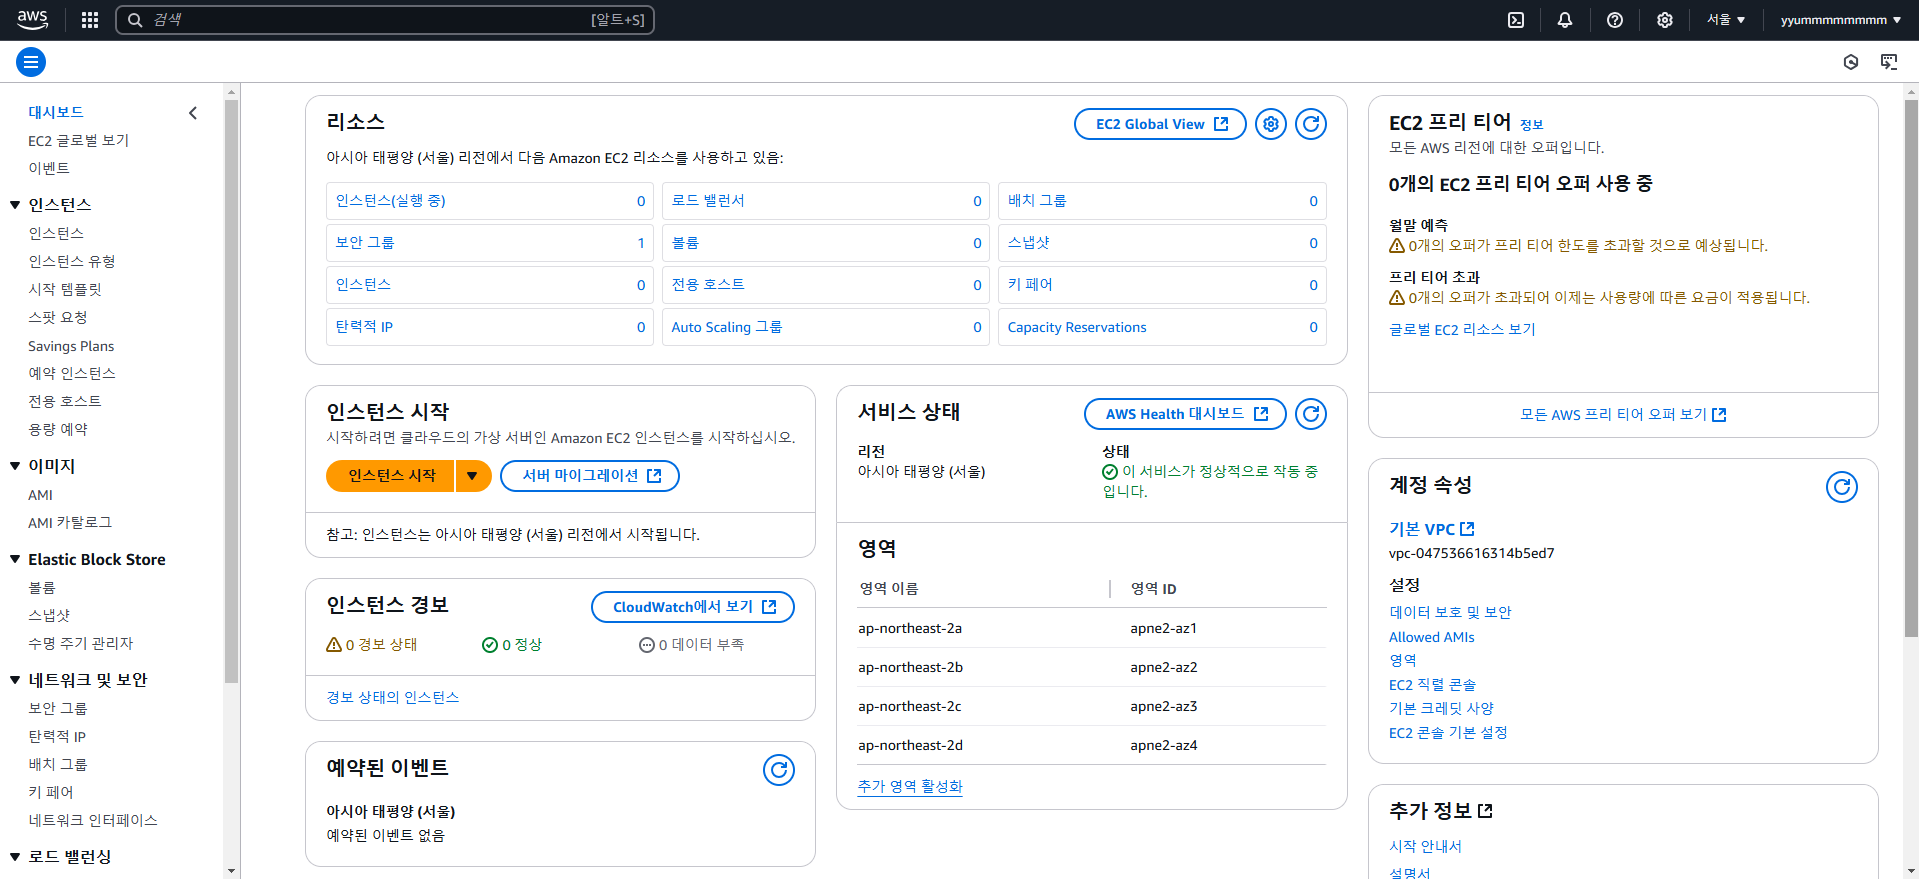The image size is (1919, 879).
Task: Refresh the 예약된 이벤트 panel
Action: point(779,770)
